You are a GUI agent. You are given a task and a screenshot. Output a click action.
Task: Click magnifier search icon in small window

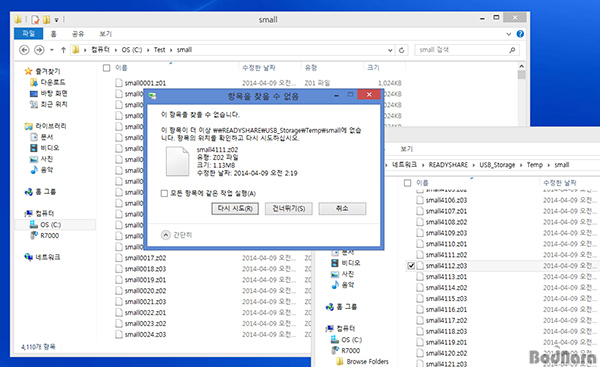(x=512, y=50)
